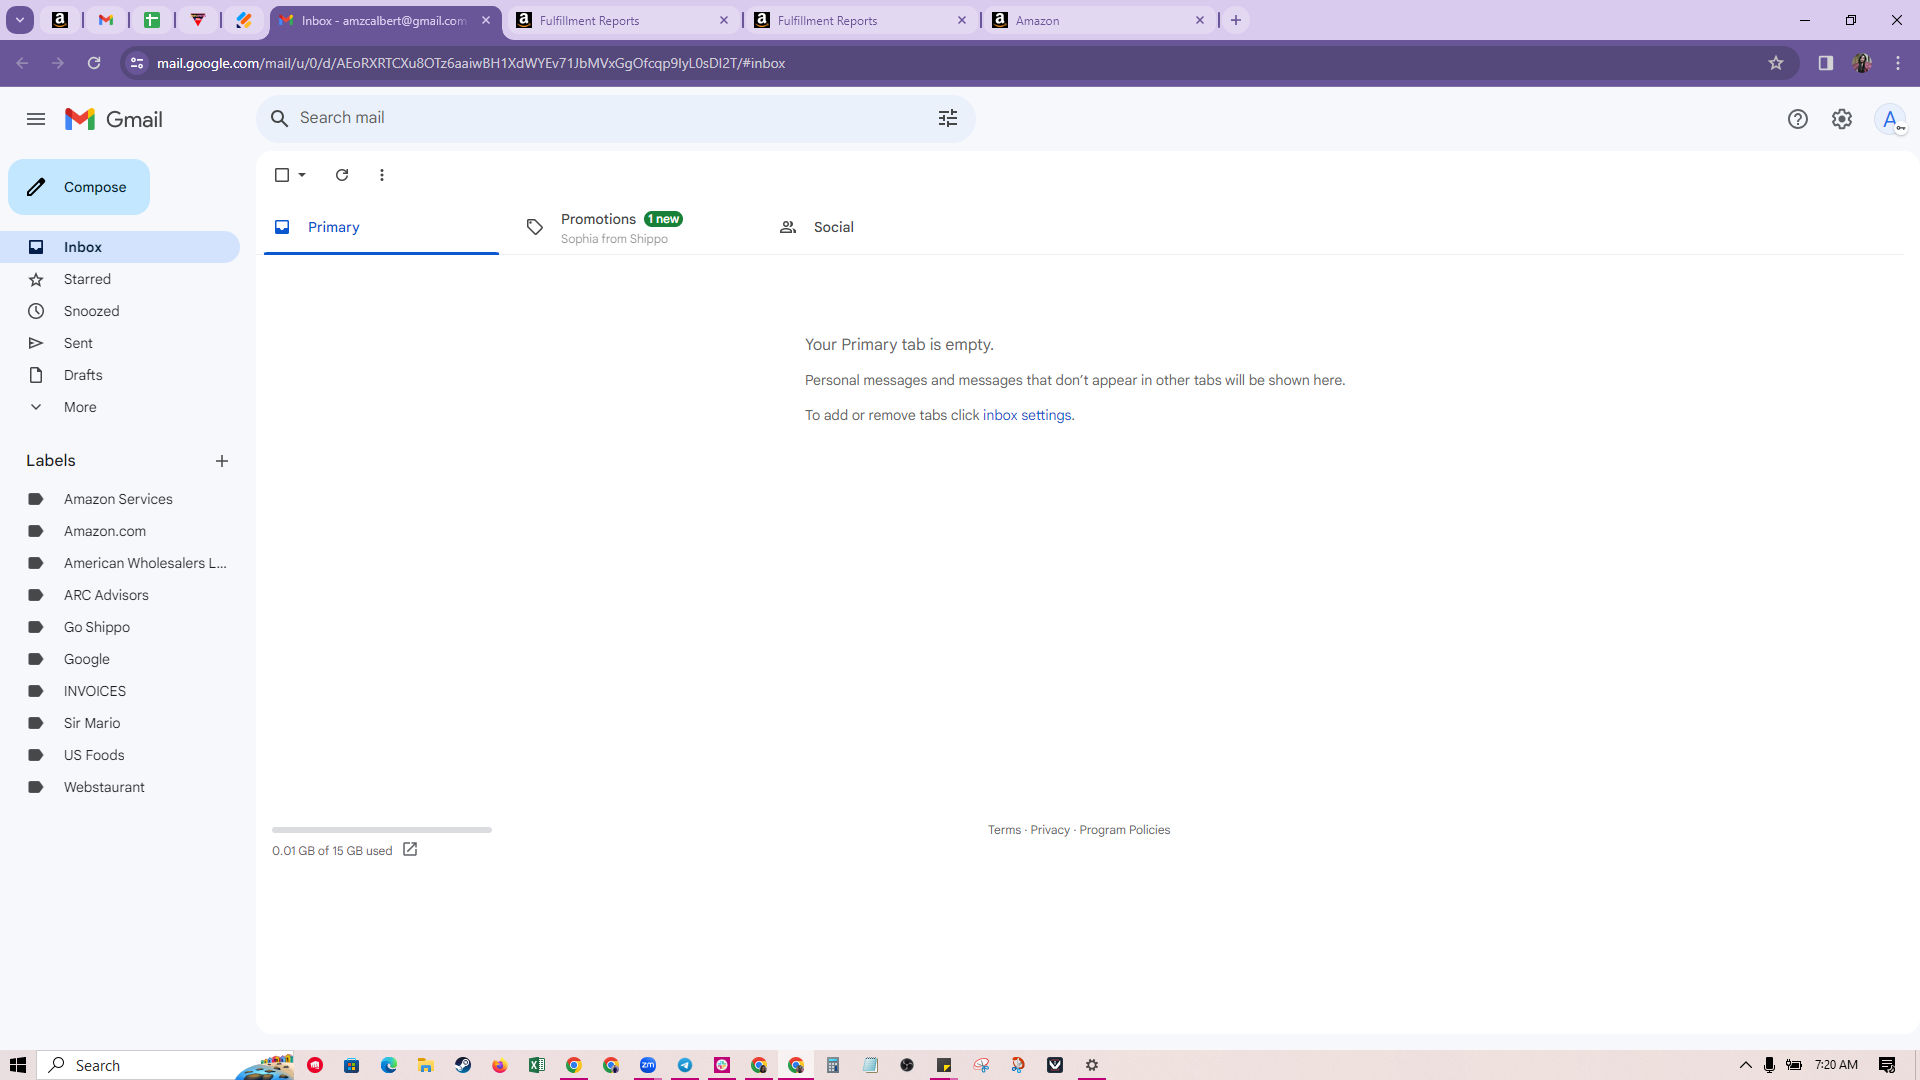Tick the select all messages checkbox
The width and height of the screenshot is (1920, 1080).
282,175
